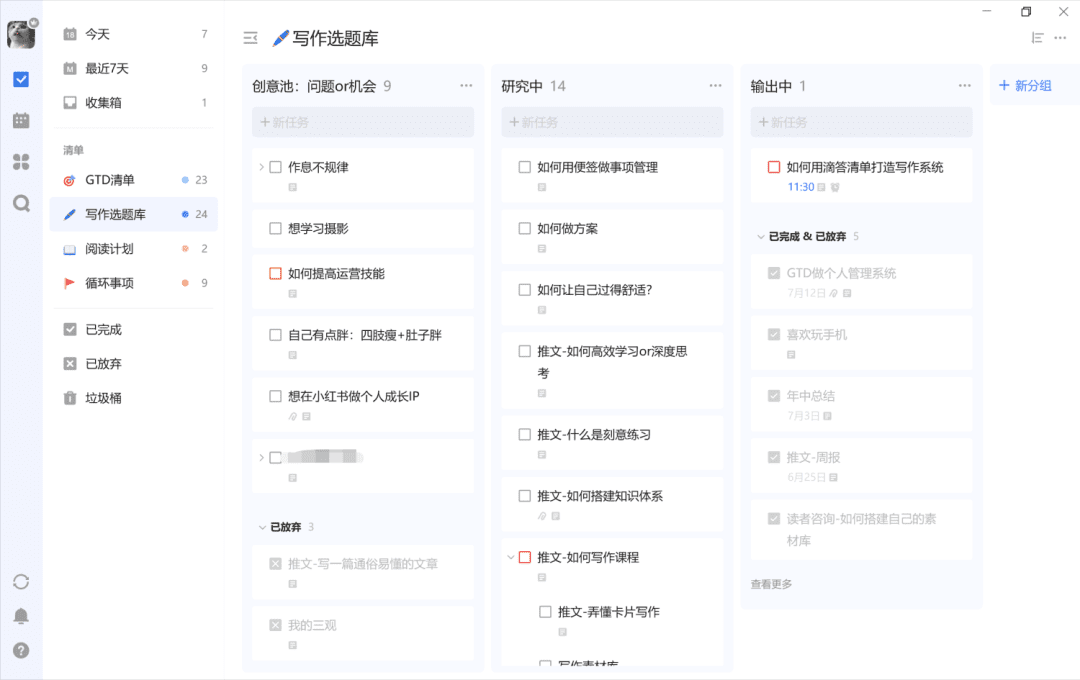Click the reminder icon on 如何用滴答清单打造写作系统 card
Viewport: 1080px width, 680px height.
[835, 187]
